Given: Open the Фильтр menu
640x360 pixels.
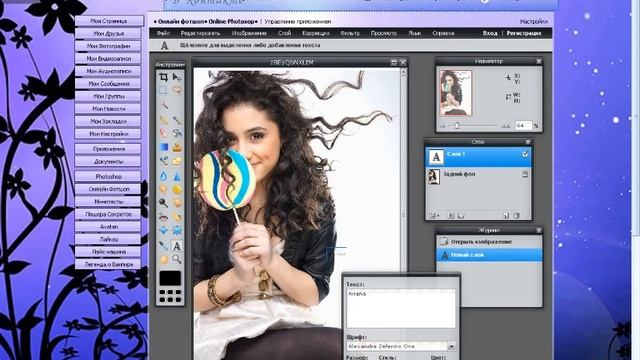Looking at the screenshot, I should coord(350,33).
